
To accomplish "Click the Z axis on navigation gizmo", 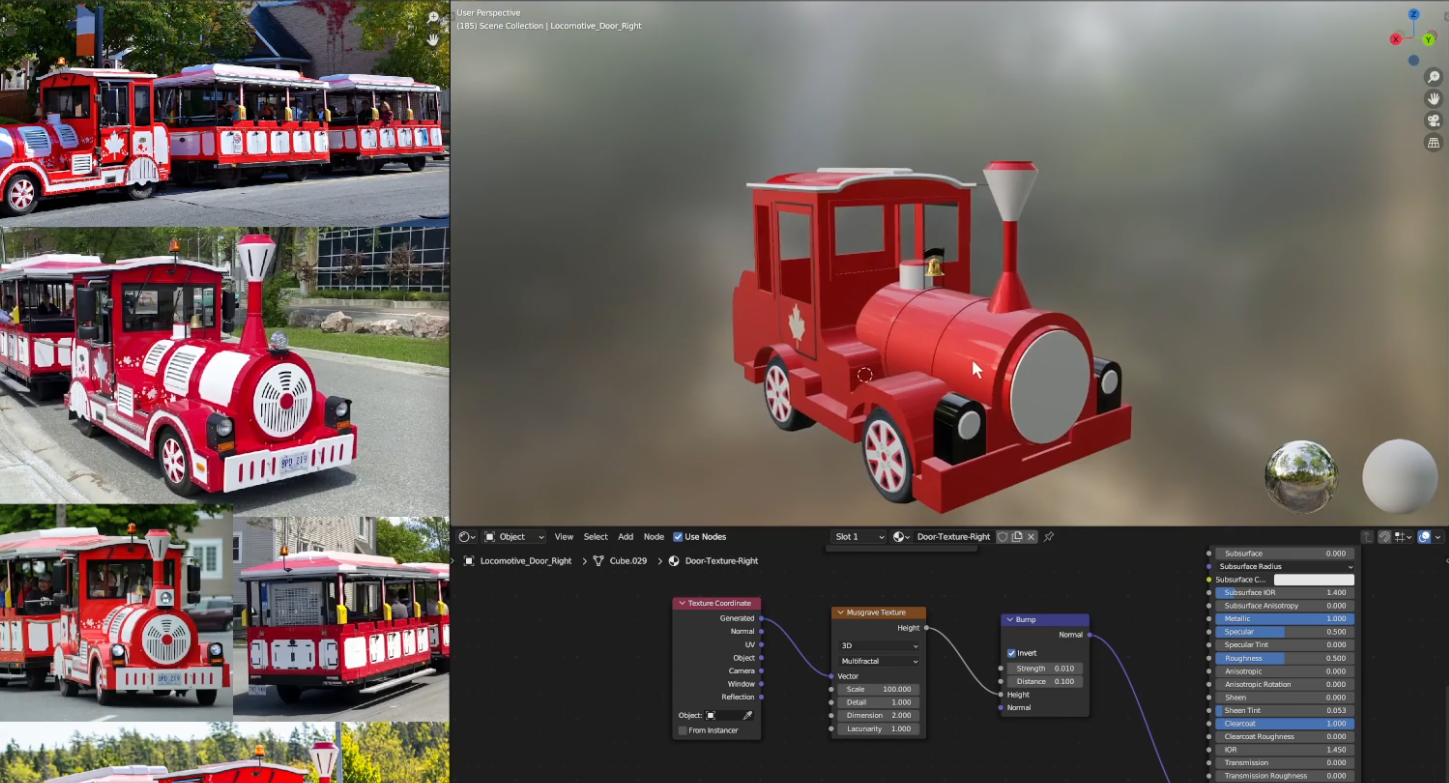I will 1414,15.
